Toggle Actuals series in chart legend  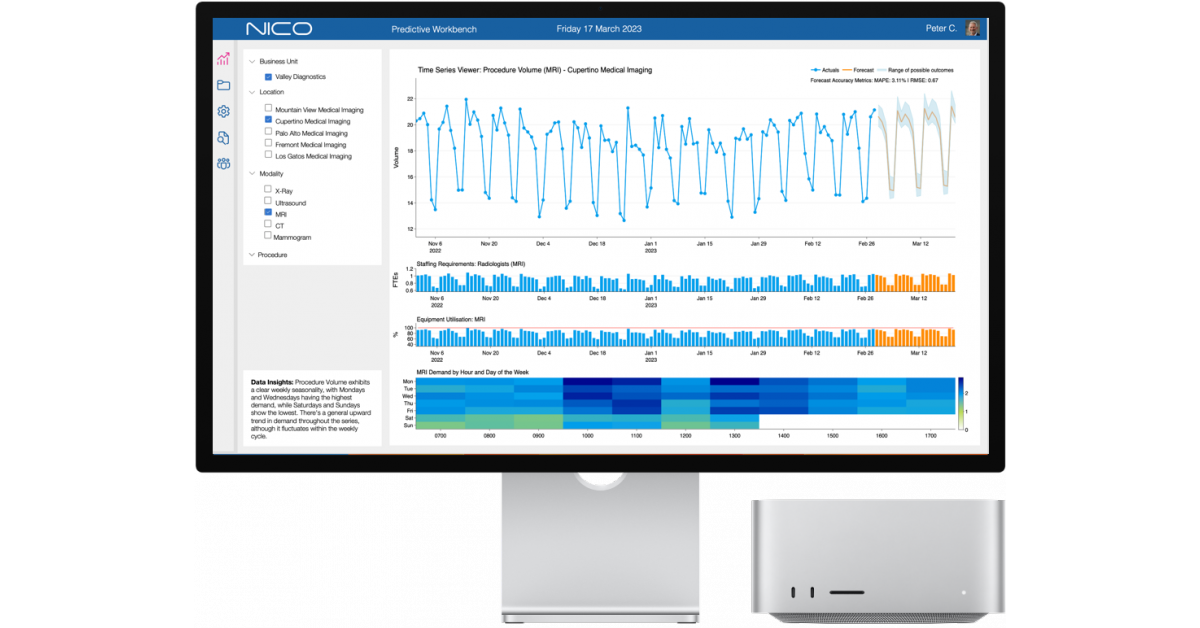[x=824, y=70]
